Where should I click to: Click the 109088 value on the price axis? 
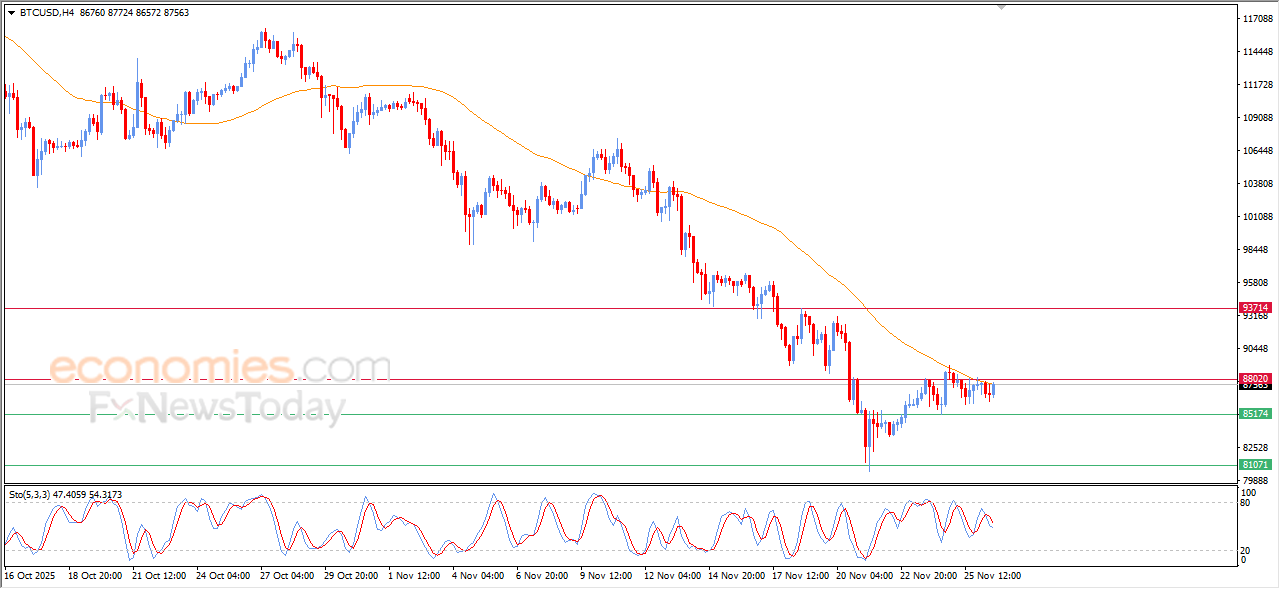tap(1257, 118)
